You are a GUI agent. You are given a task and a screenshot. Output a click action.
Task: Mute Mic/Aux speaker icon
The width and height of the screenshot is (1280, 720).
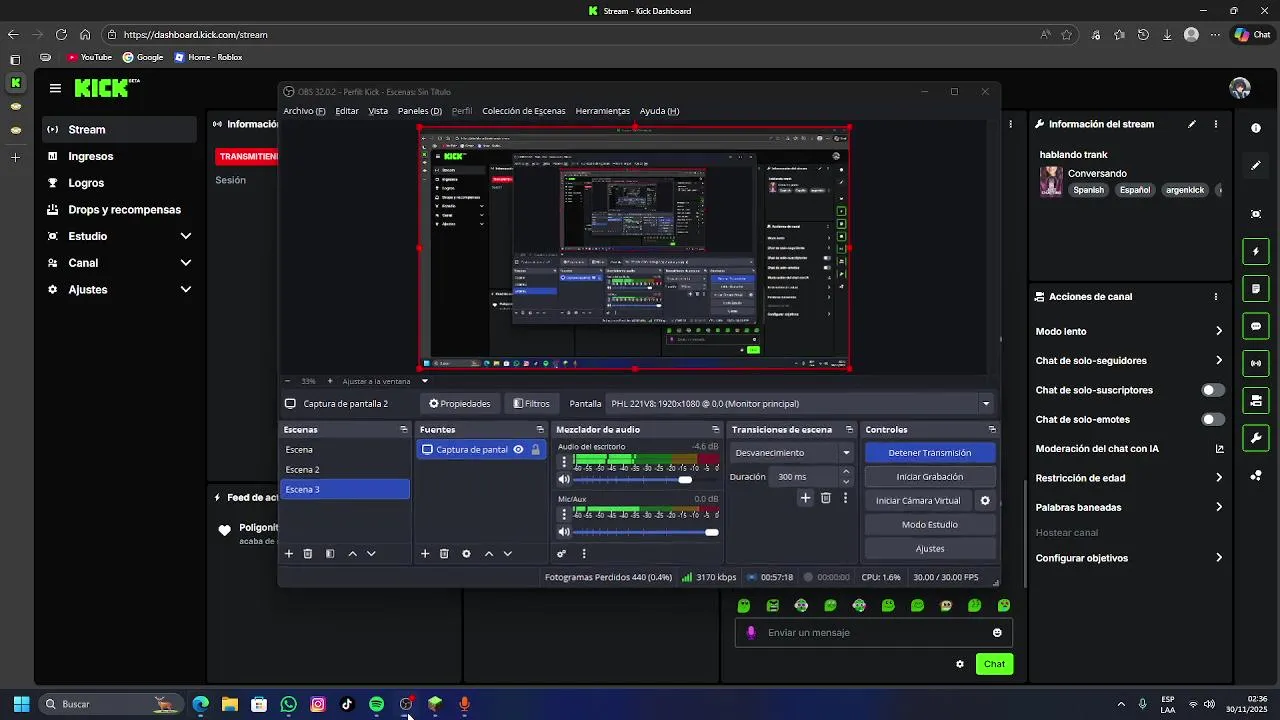click(x=564, y=532)
